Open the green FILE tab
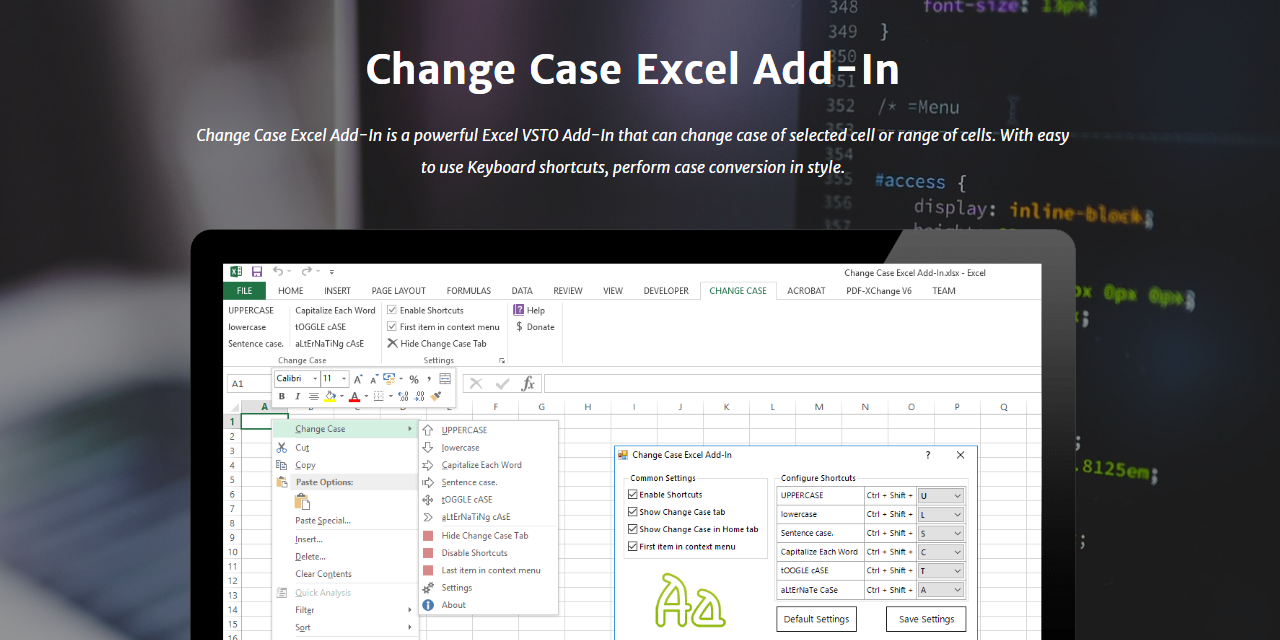Screen dimensions: 1280x640 point(244,291)
